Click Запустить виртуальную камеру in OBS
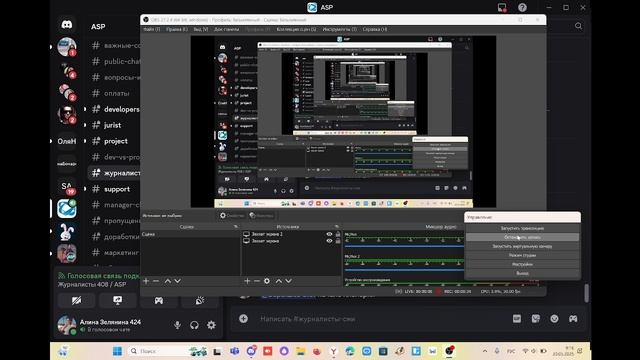This screenshot has height=360, width=640. [x=522, y=246]
